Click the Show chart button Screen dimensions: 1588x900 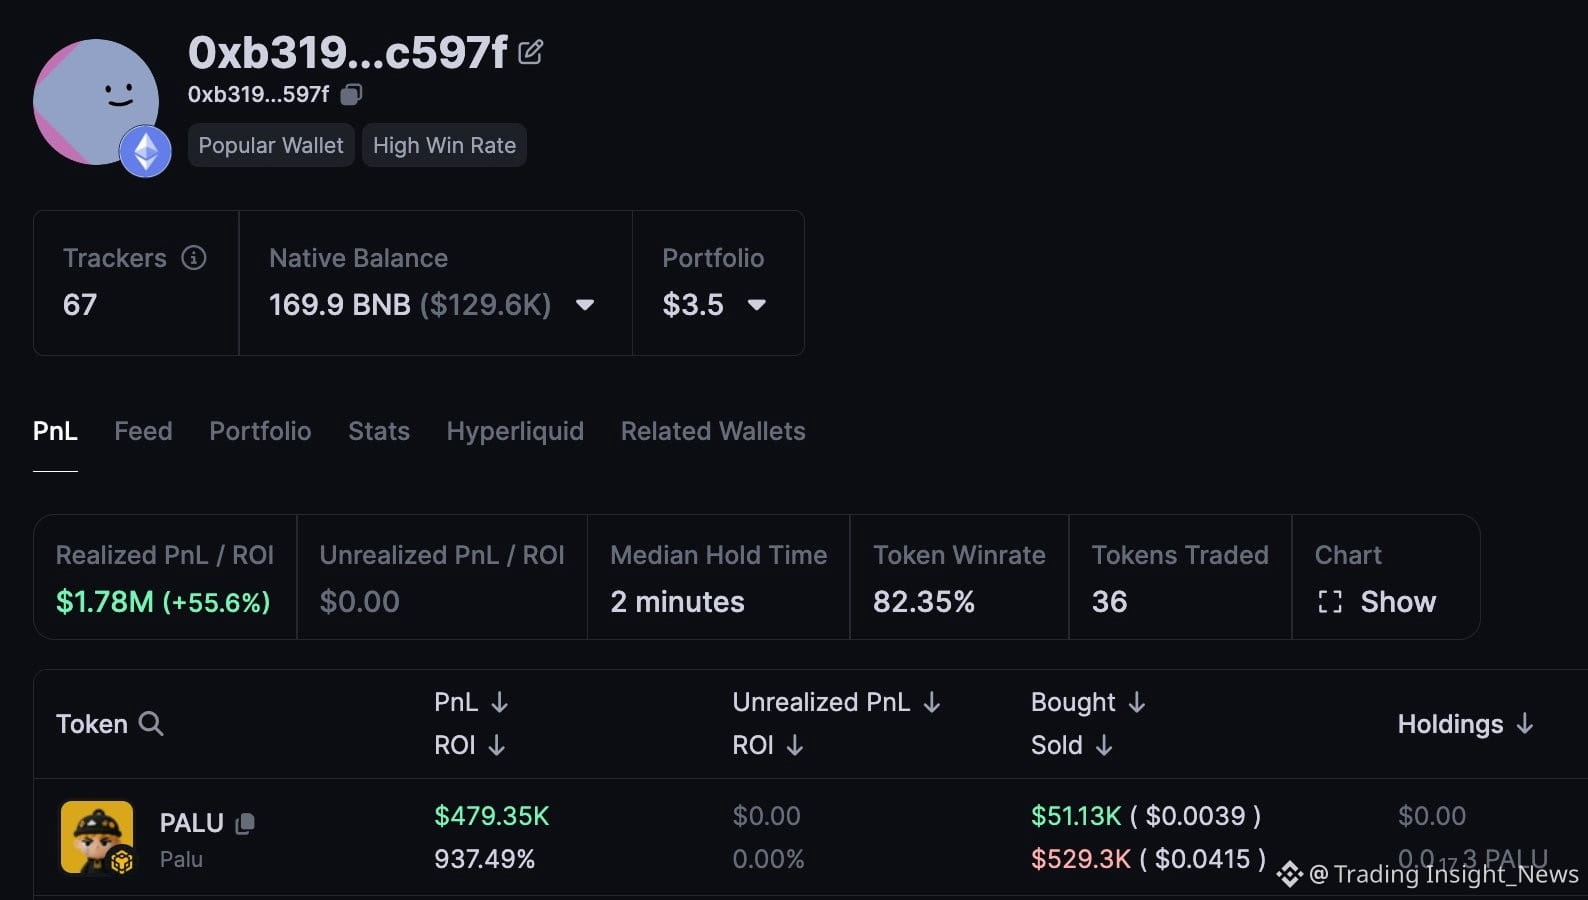(1377, 602)
